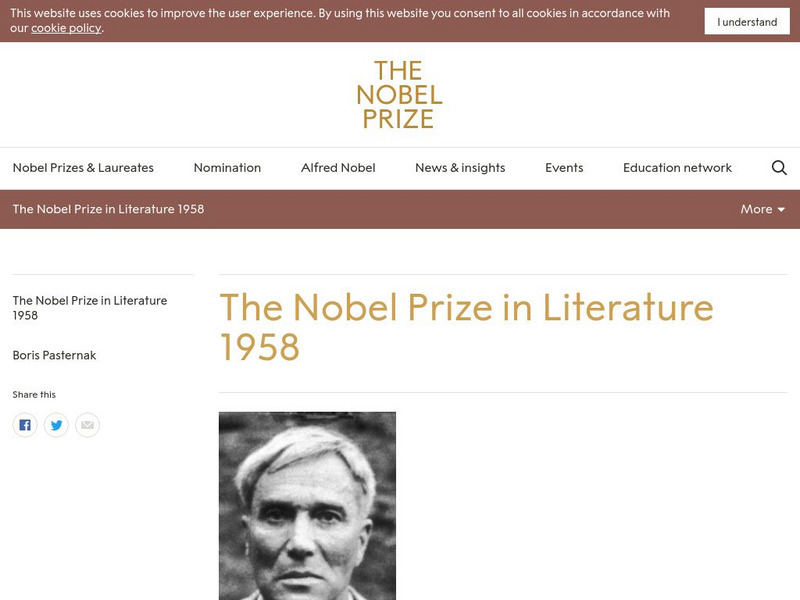Open Nobel Prizes & Laureates menu
Screen dimensions: 800x600
click(x=83, y=168)
